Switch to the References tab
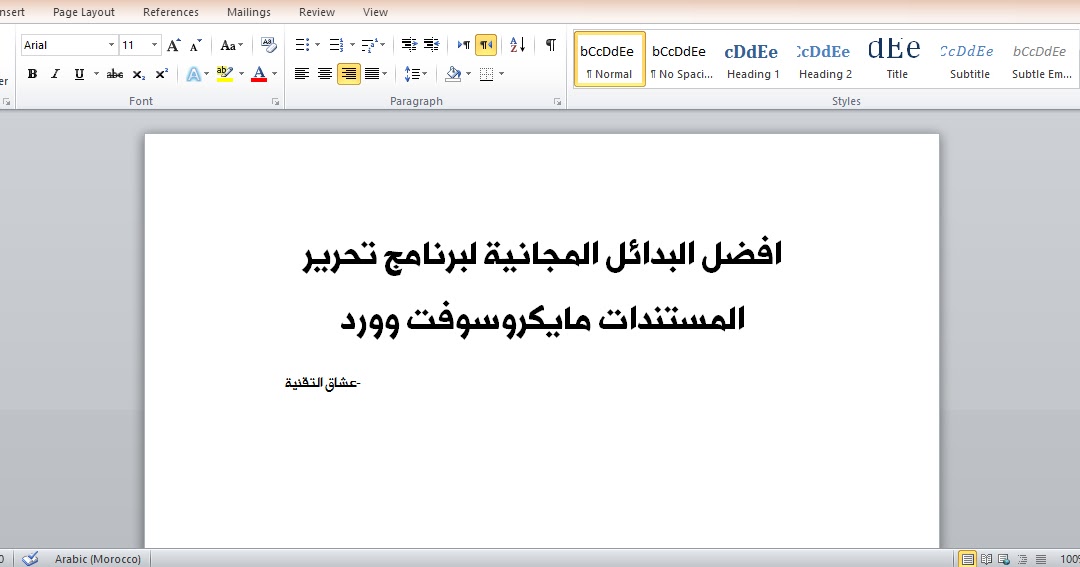This screenshot has width=1080, height=567. click(x=171, y=12)
